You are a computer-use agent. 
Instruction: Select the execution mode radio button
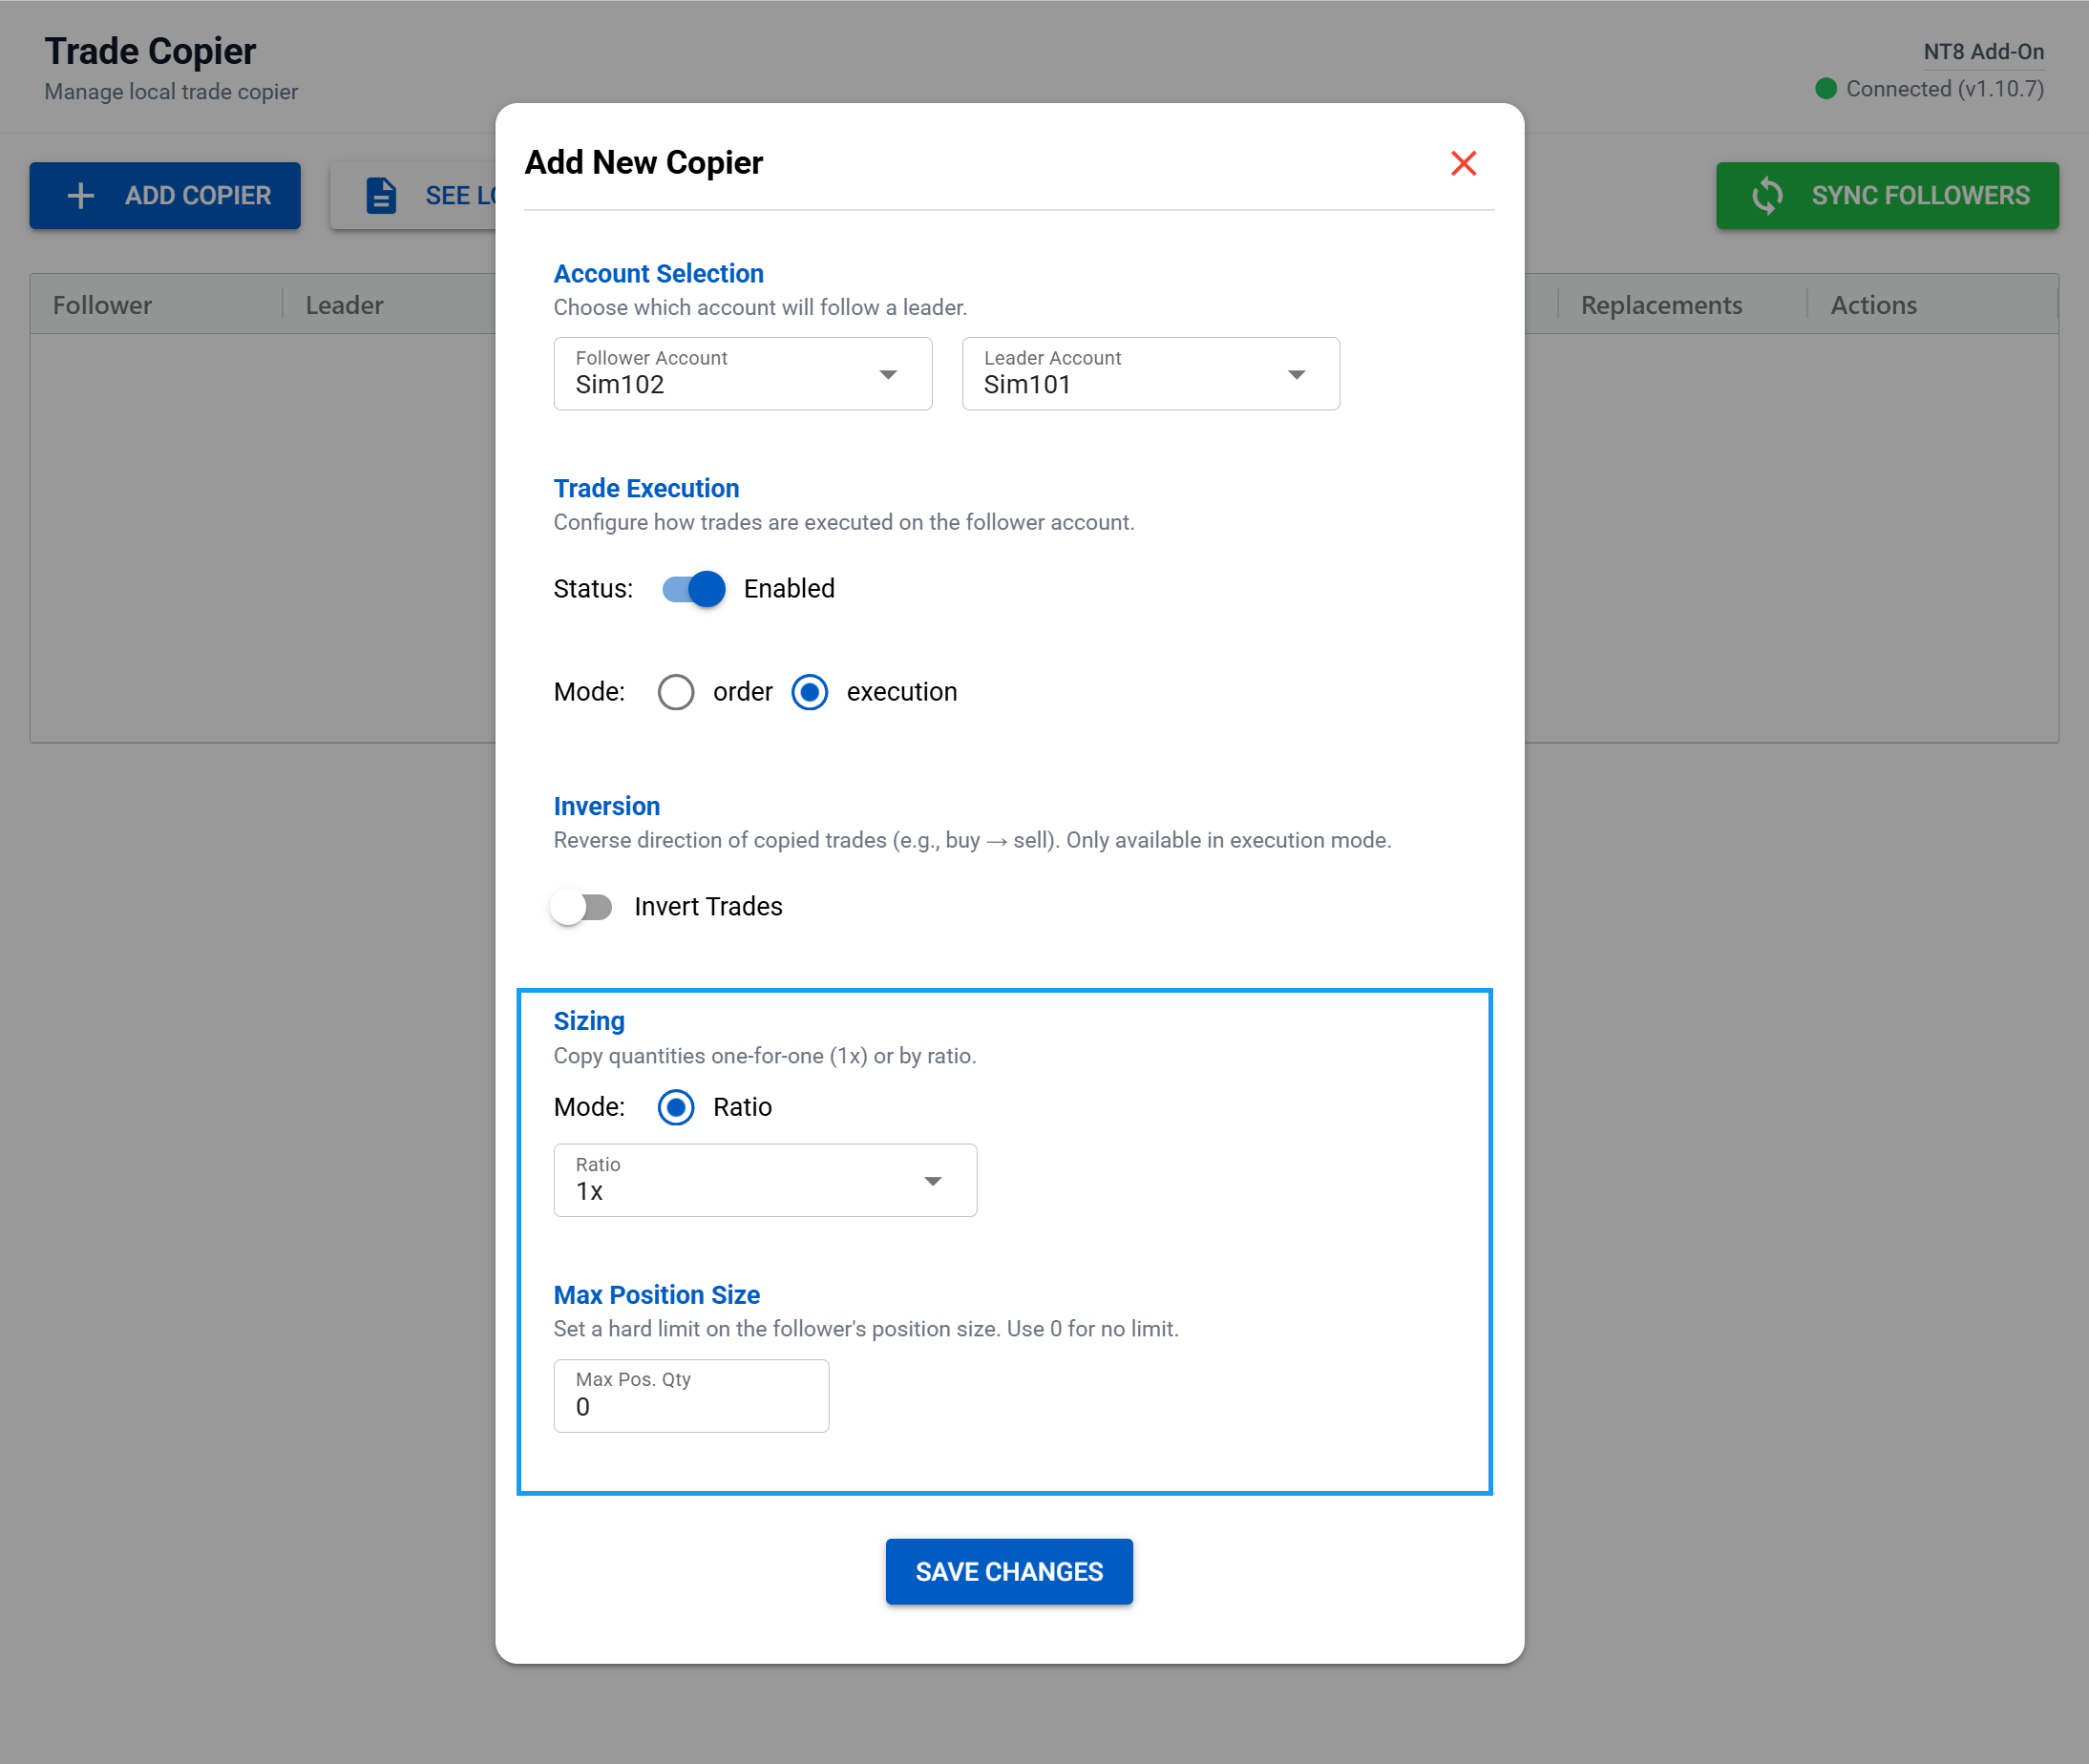pyautogui.click(x=809, y=692)
